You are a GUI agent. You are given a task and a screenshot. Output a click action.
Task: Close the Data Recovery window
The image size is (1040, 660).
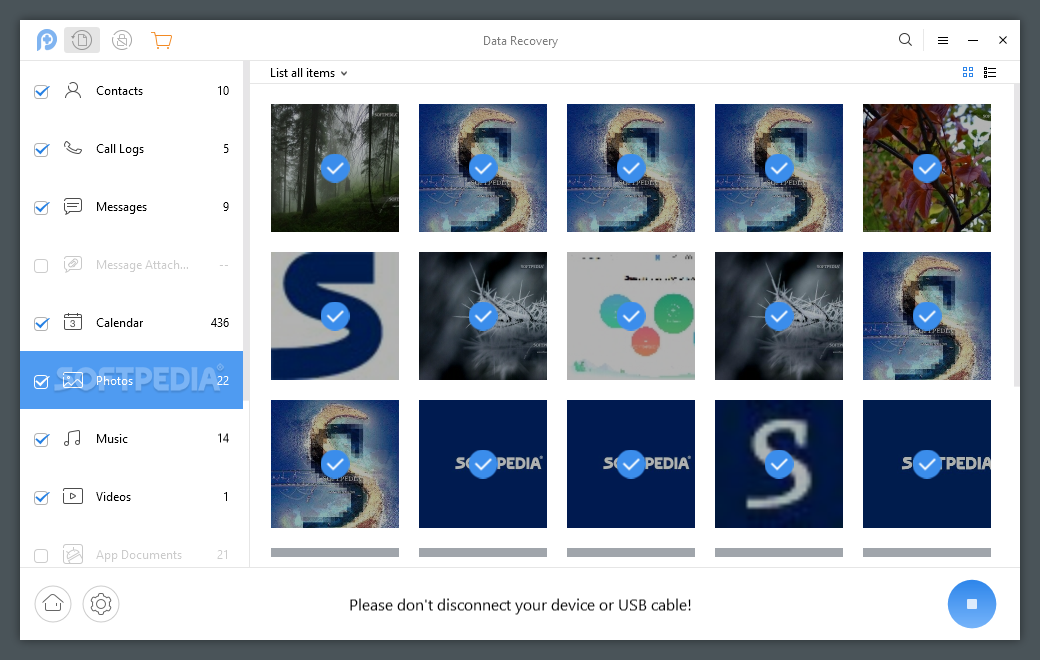(1003, 40)
